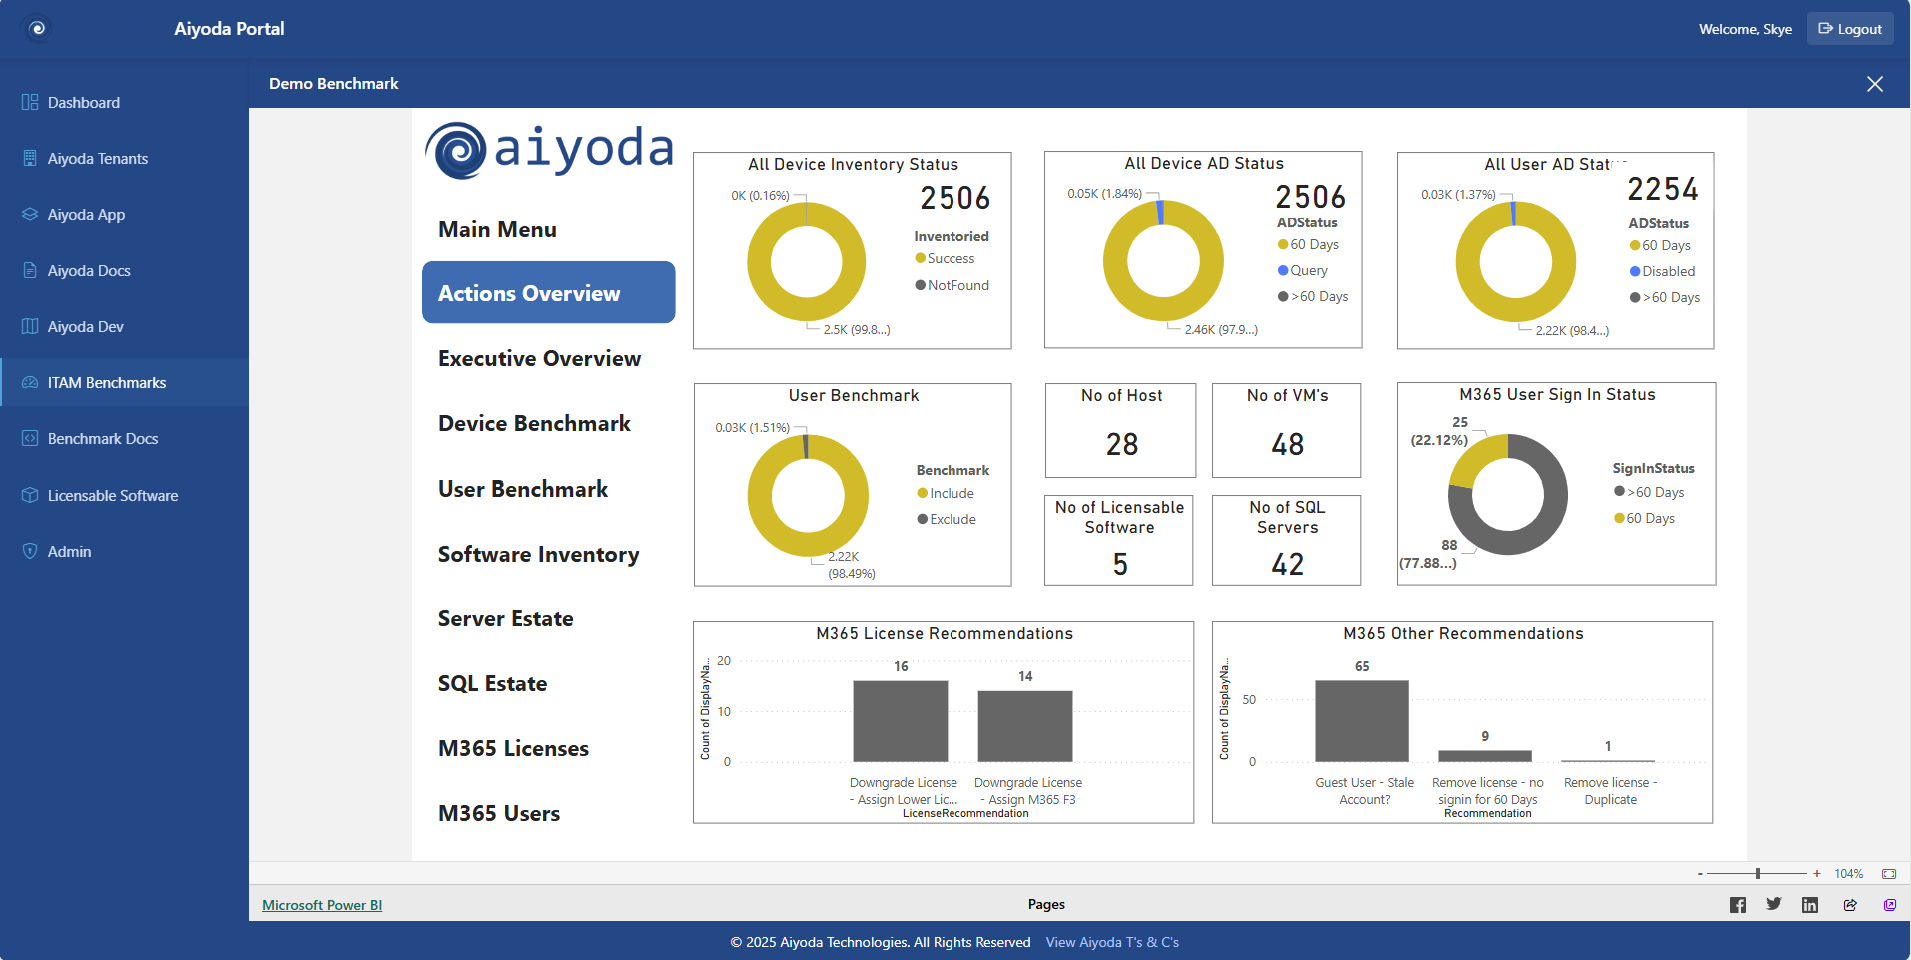This screenshot has height=960, width=1911.
Task: Switch to the Executive Overview page
Action: click(x=539, y=358)
